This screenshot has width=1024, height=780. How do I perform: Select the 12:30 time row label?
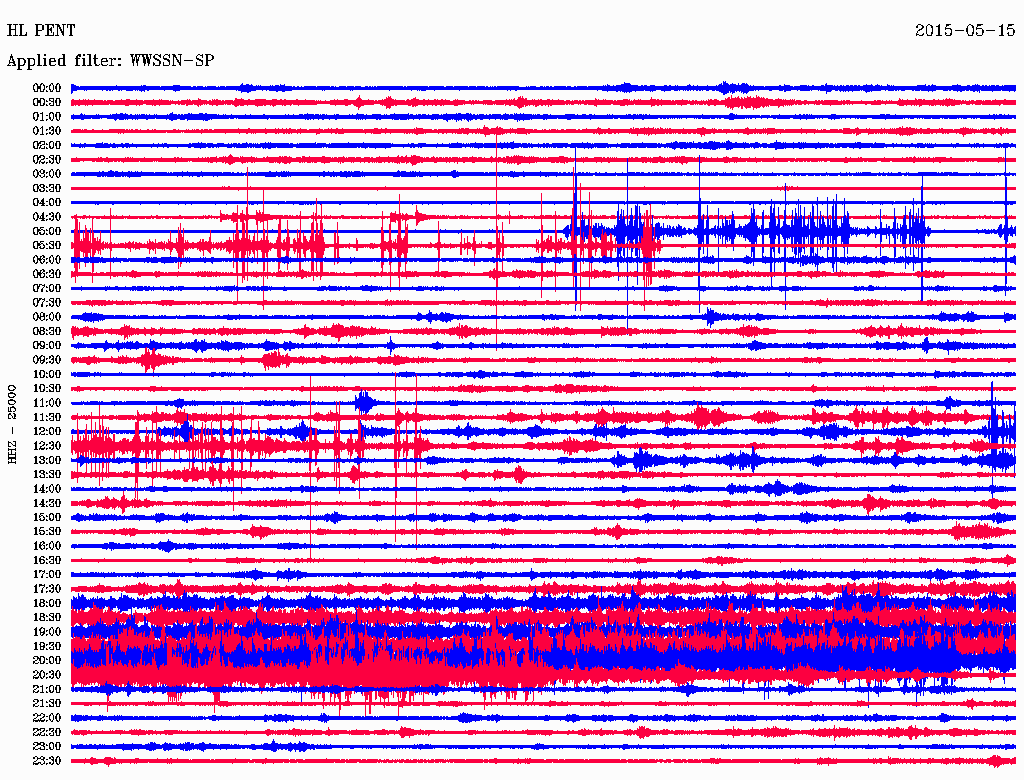pos(47,446)
